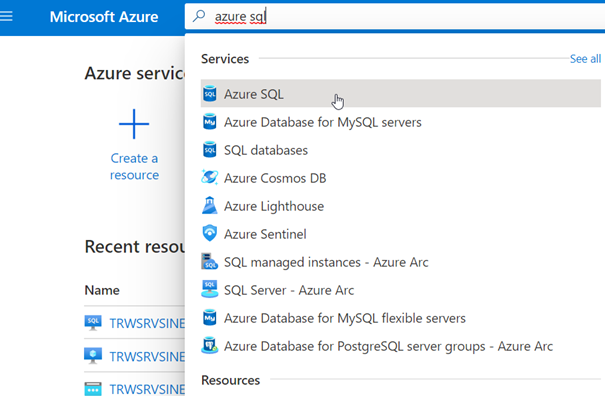
Task: Open third TRWSRVSINE recent resource
Action: [147, 389]
